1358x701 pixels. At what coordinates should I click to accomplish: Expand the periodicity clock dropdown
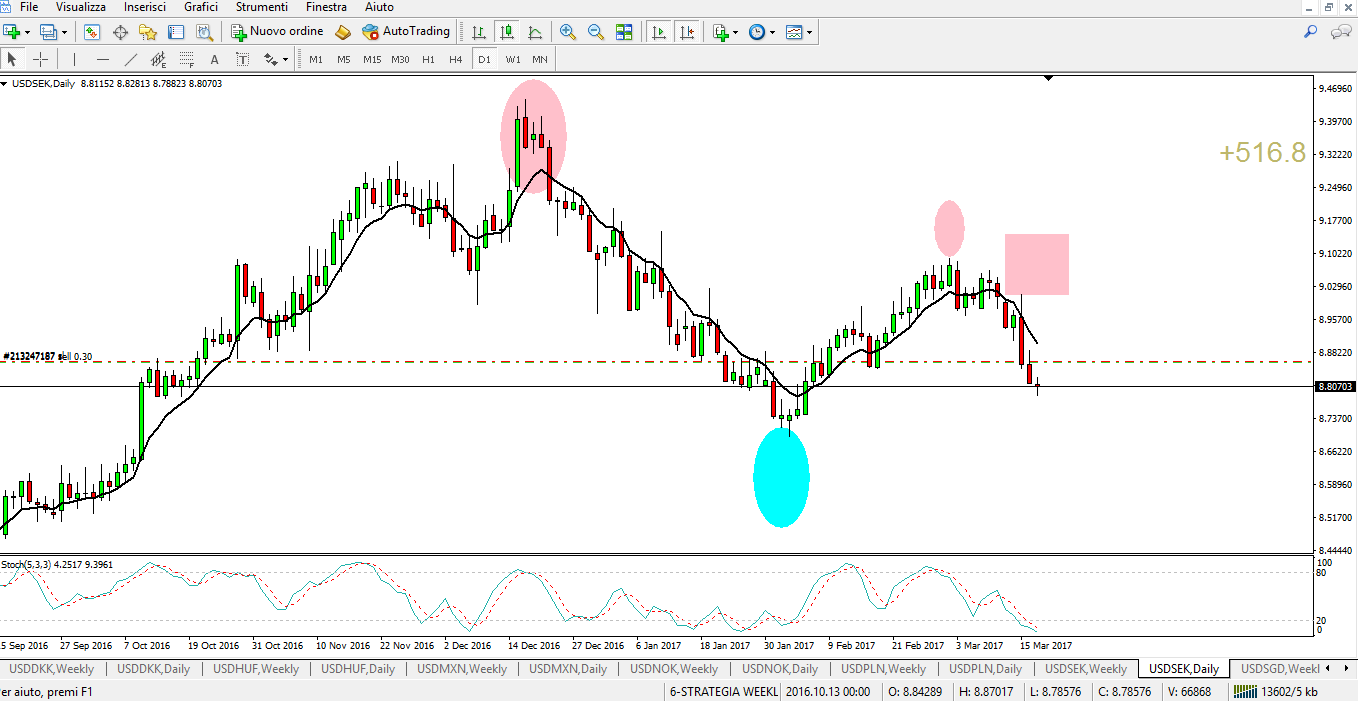click(x=761, y=32)
